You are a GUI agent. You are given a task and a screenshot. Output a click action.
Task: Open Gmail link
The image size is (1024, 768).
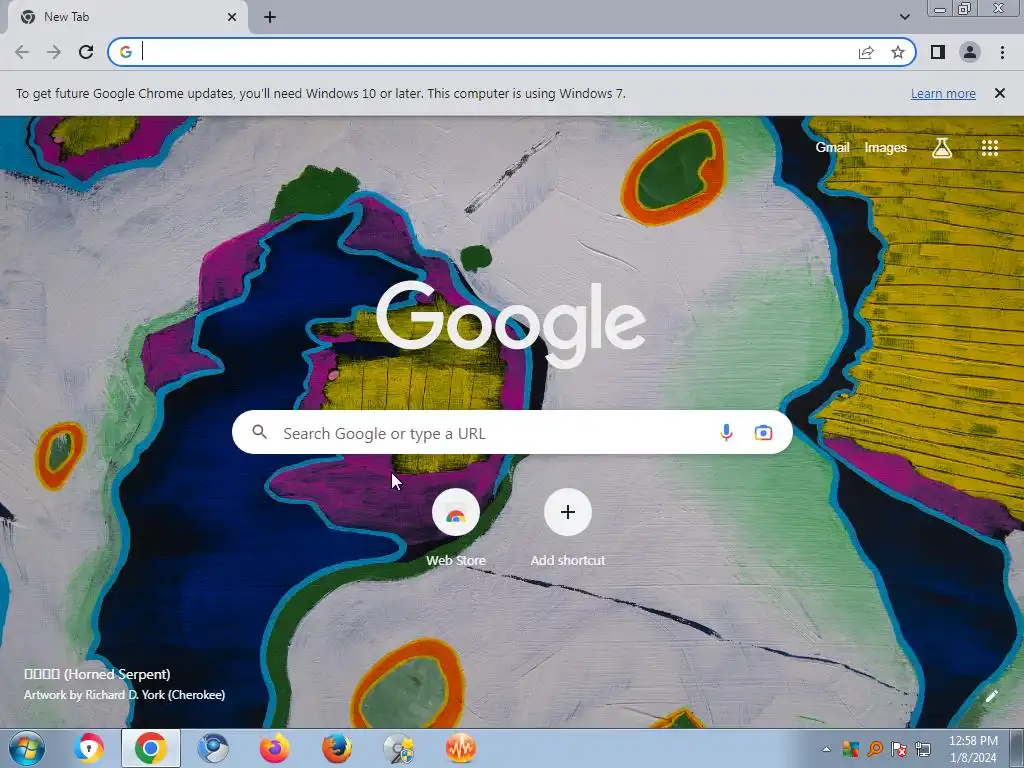pos(832,148)
